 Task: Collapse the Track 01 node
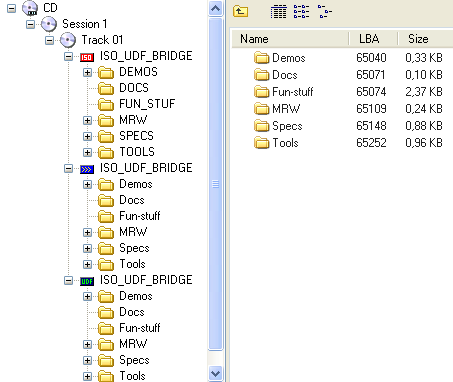[x=49, y=41]
